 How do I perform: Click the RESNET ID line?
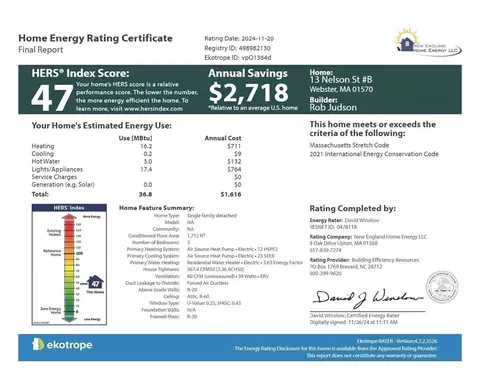pos(333,227)
